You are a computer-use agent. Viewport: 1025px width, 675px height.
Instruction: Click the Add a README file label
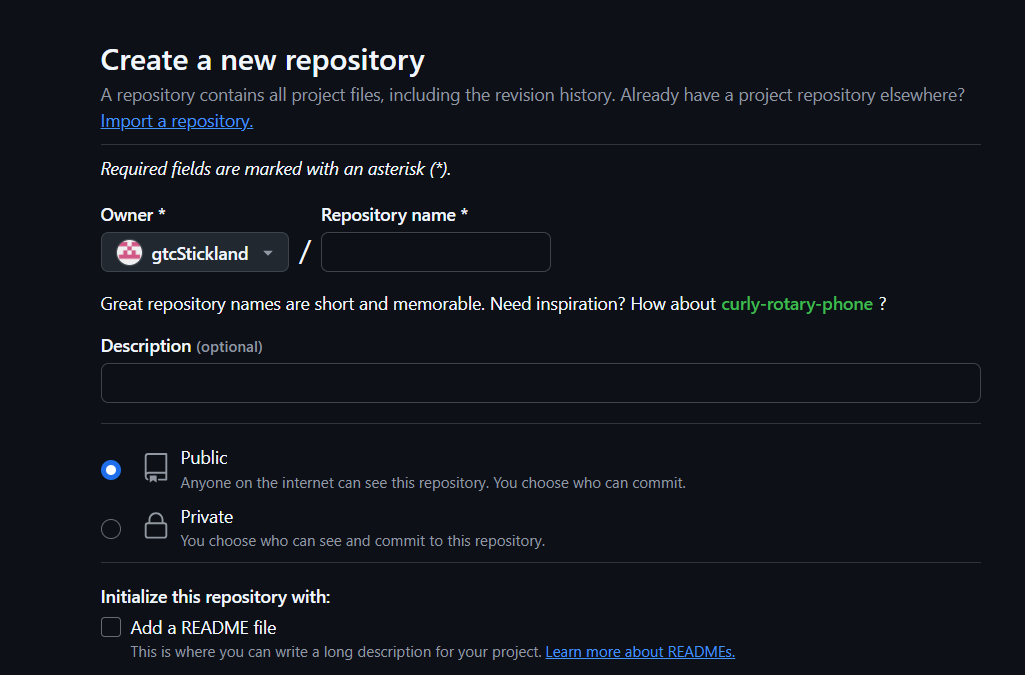[x=203, y=628]
